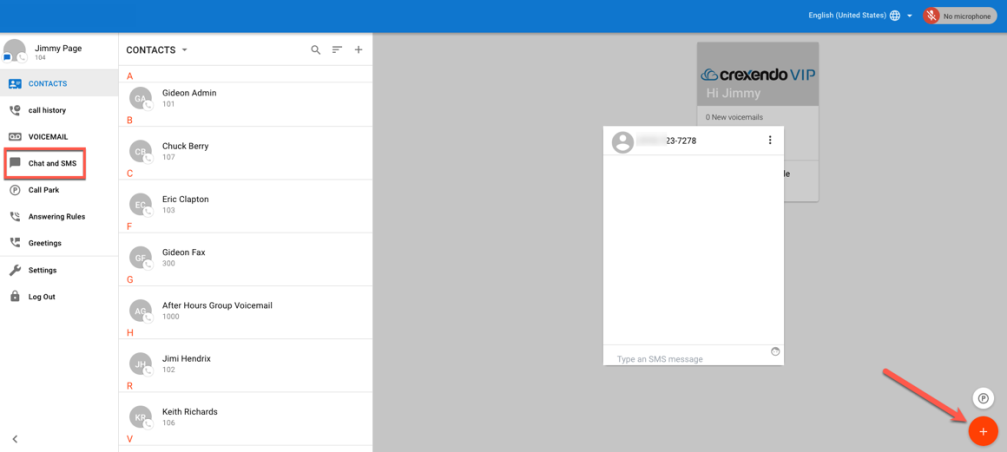The height and width of the screenshot is (452, 1007).
Task: Select contact Jimi Hendrix
Action: point(246,365)
